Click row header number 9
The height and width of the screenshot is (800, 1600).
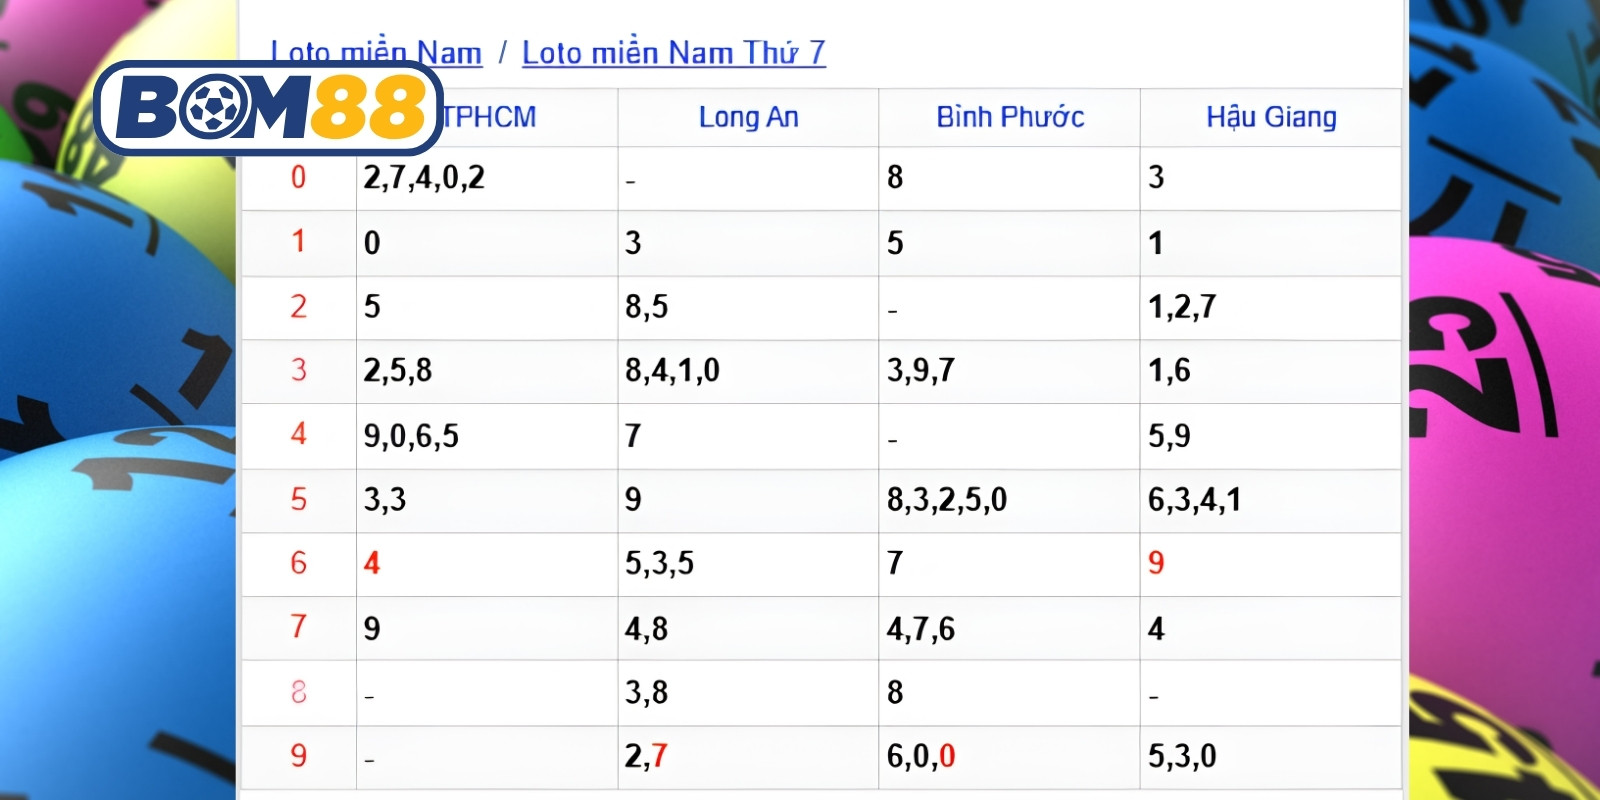coord(298,756)
